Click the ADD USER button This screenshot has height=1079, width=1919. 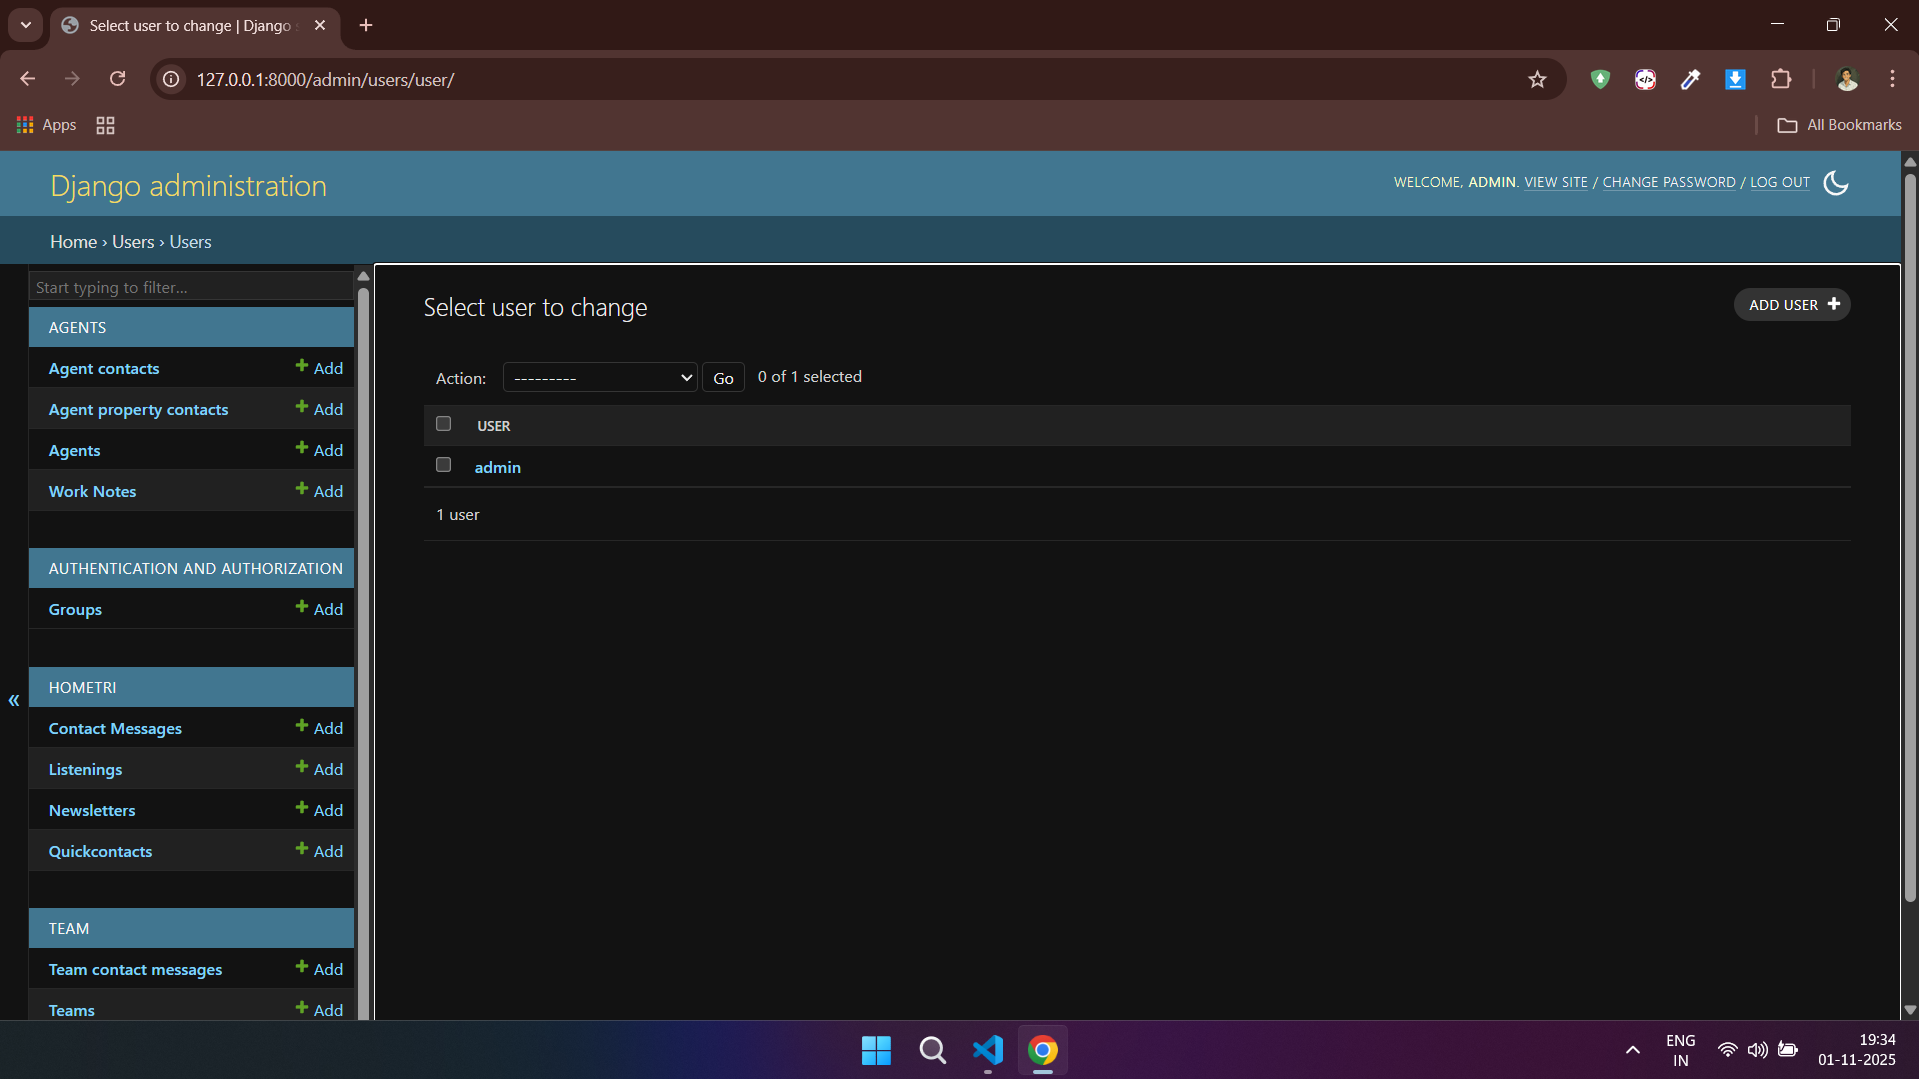1792,305
